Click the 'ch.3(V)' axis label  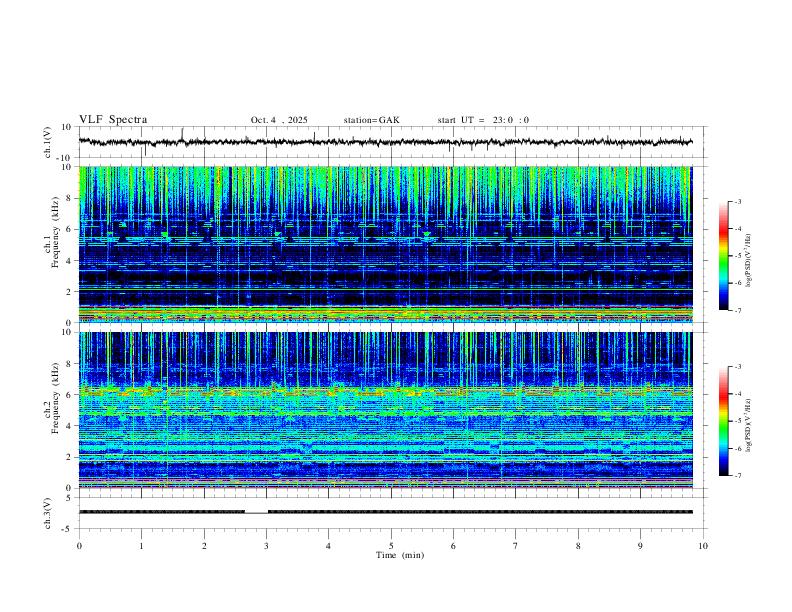(x=48, y=513)
